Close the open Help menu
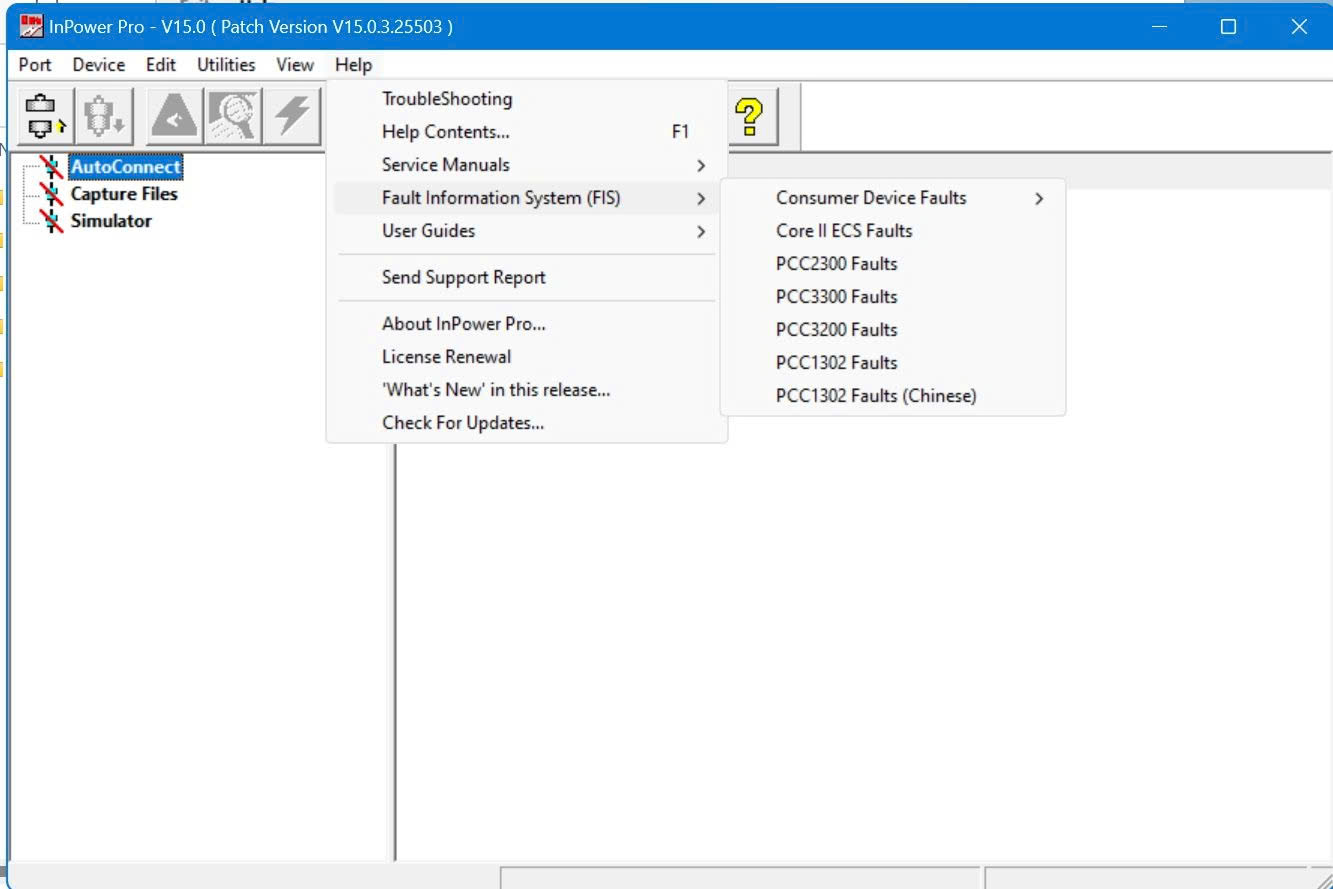1333x889 pixels. click(x=353, y=65)
